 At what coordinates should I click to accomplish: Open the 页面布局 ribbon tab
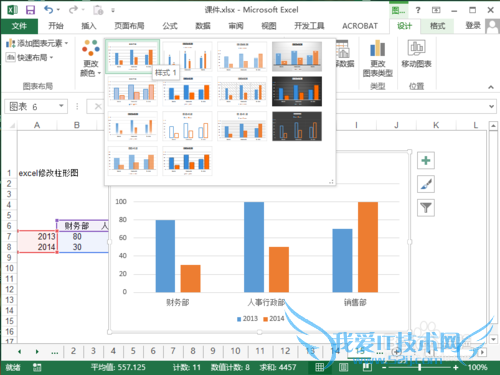coord(129,26)
